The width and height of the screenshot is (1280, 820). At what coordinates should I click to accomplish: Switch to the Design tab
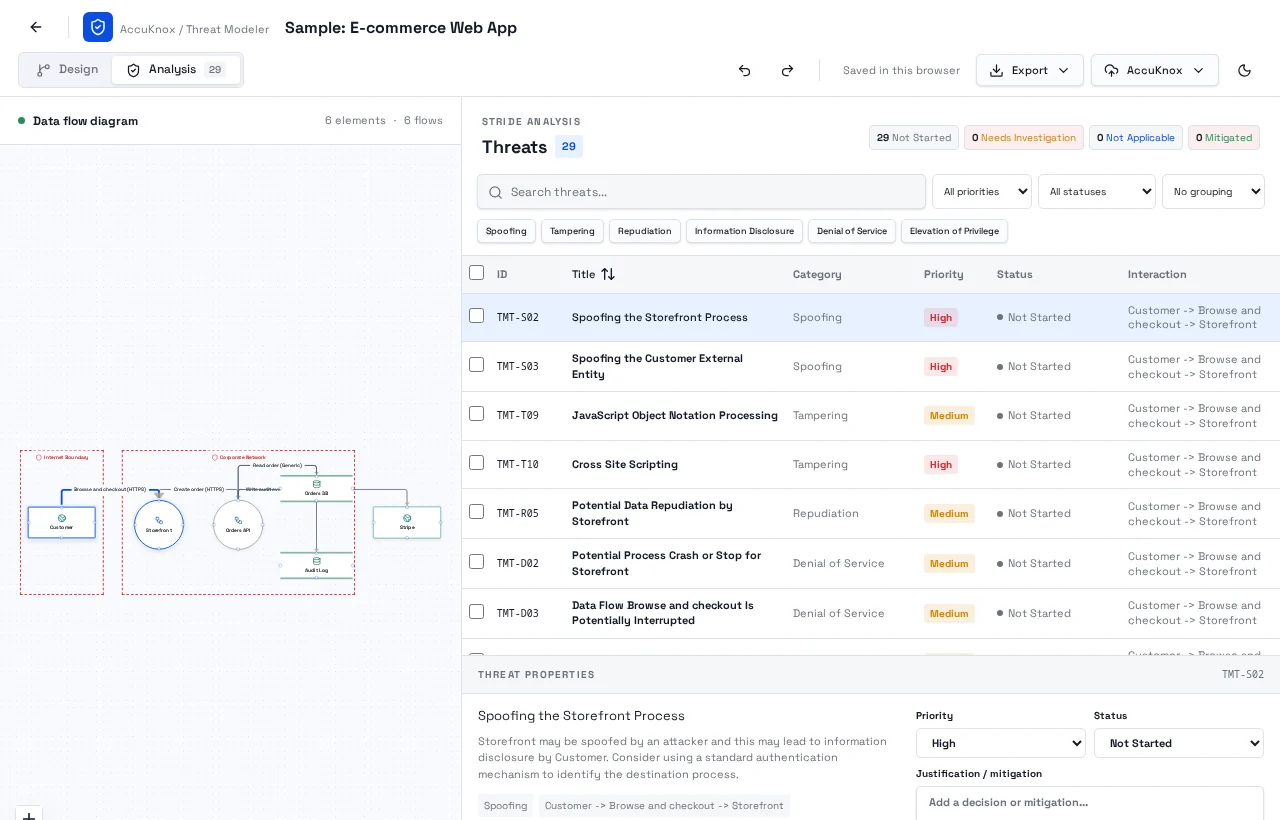pos(67,70)
